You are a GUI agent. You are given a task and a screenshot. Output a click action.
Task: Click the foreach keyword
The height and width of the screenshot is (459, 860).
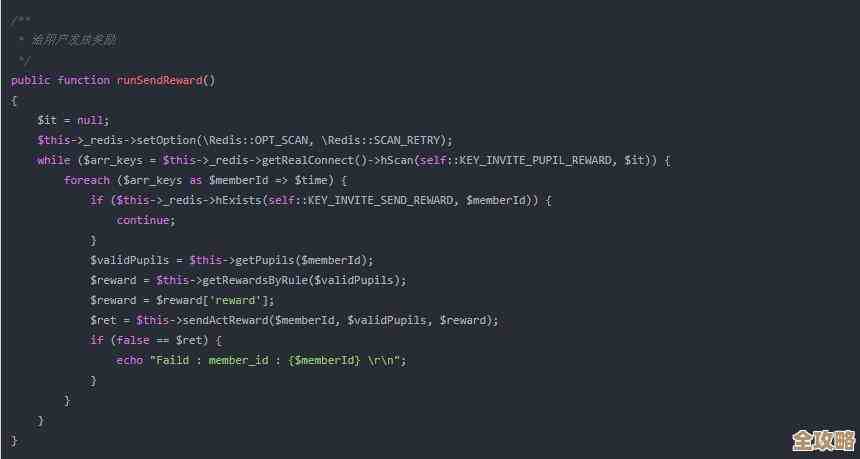pyautogui.click(x=87, y=180)
